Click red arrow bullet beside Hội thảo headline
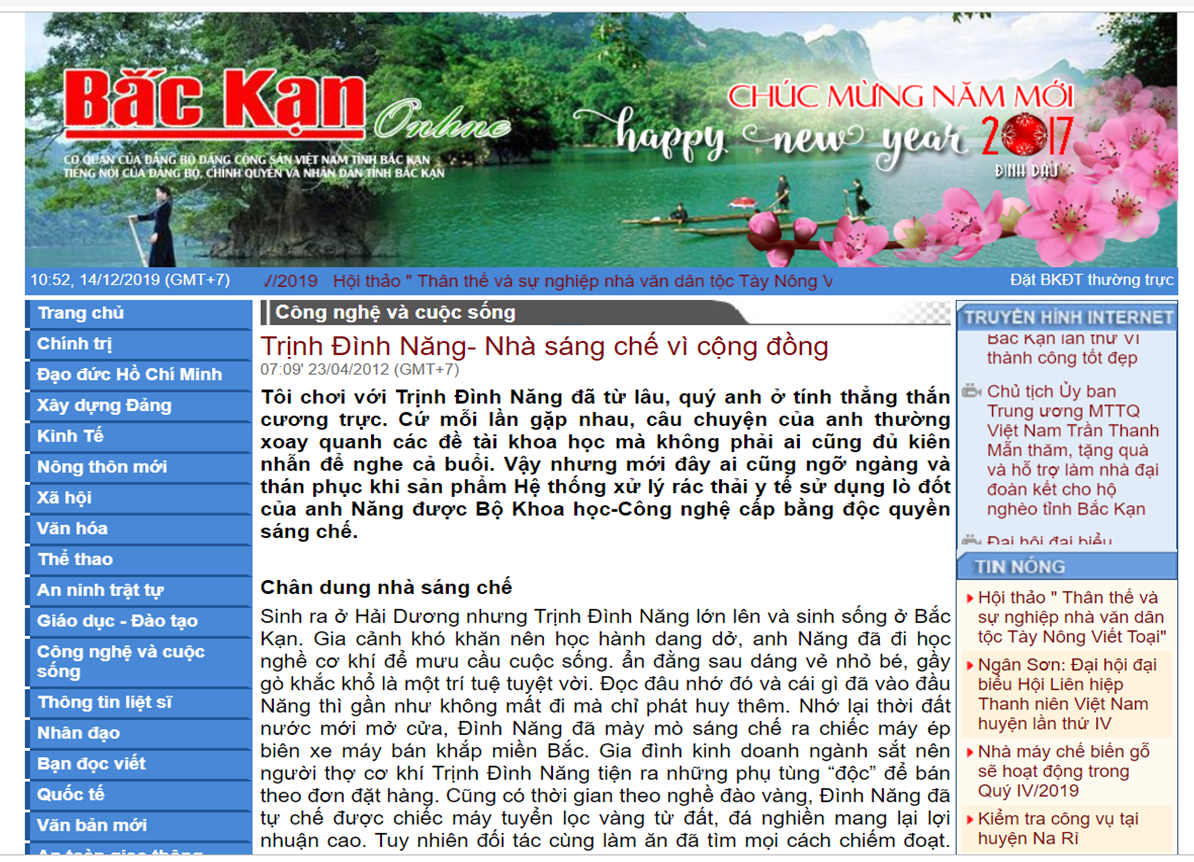The image size is (1194, 862). (970, 599)
